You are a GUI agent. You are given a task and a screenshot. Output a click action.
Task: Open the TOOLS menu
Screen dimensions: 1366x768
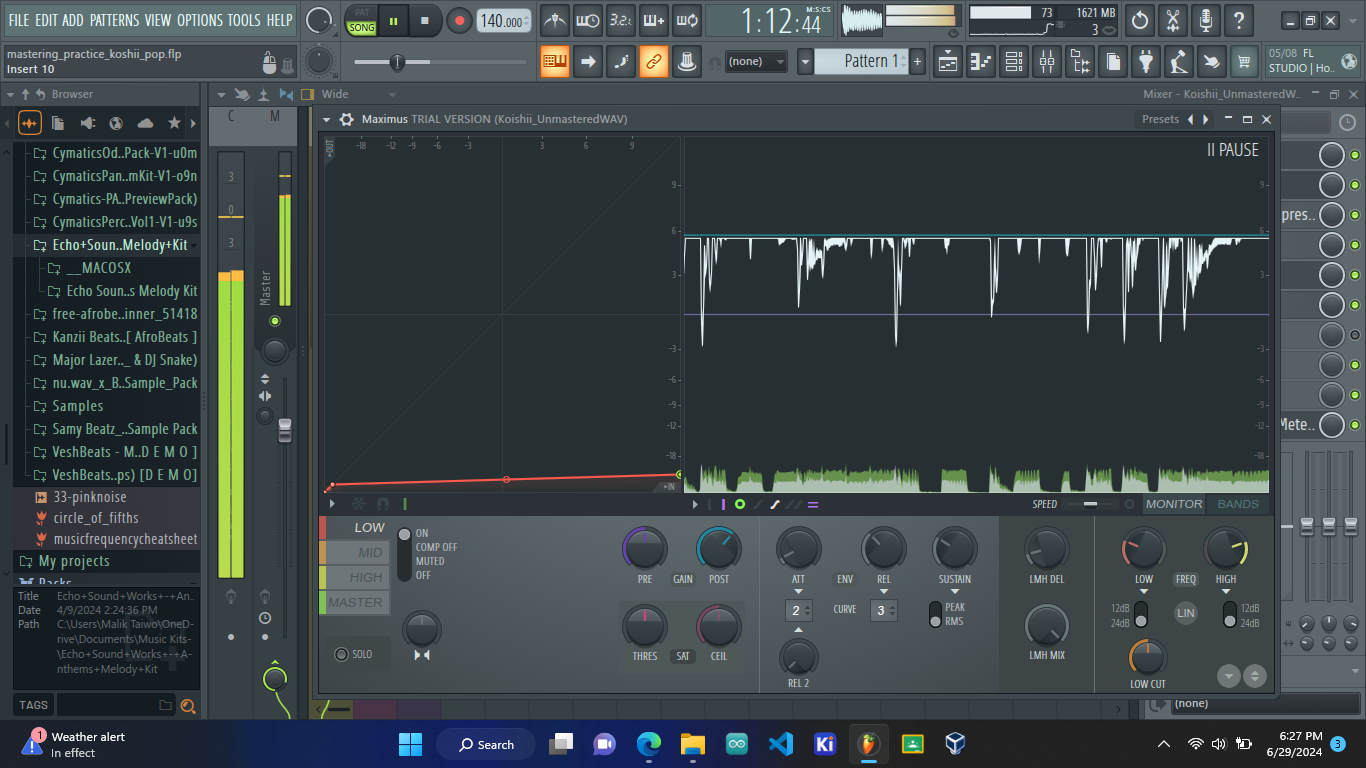click(x=244, y=20)
